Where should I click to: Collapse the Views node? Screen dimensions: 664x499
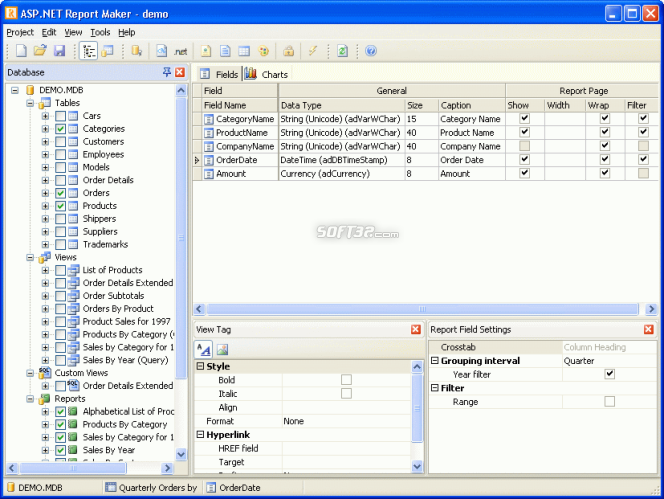tap(30, 258)
